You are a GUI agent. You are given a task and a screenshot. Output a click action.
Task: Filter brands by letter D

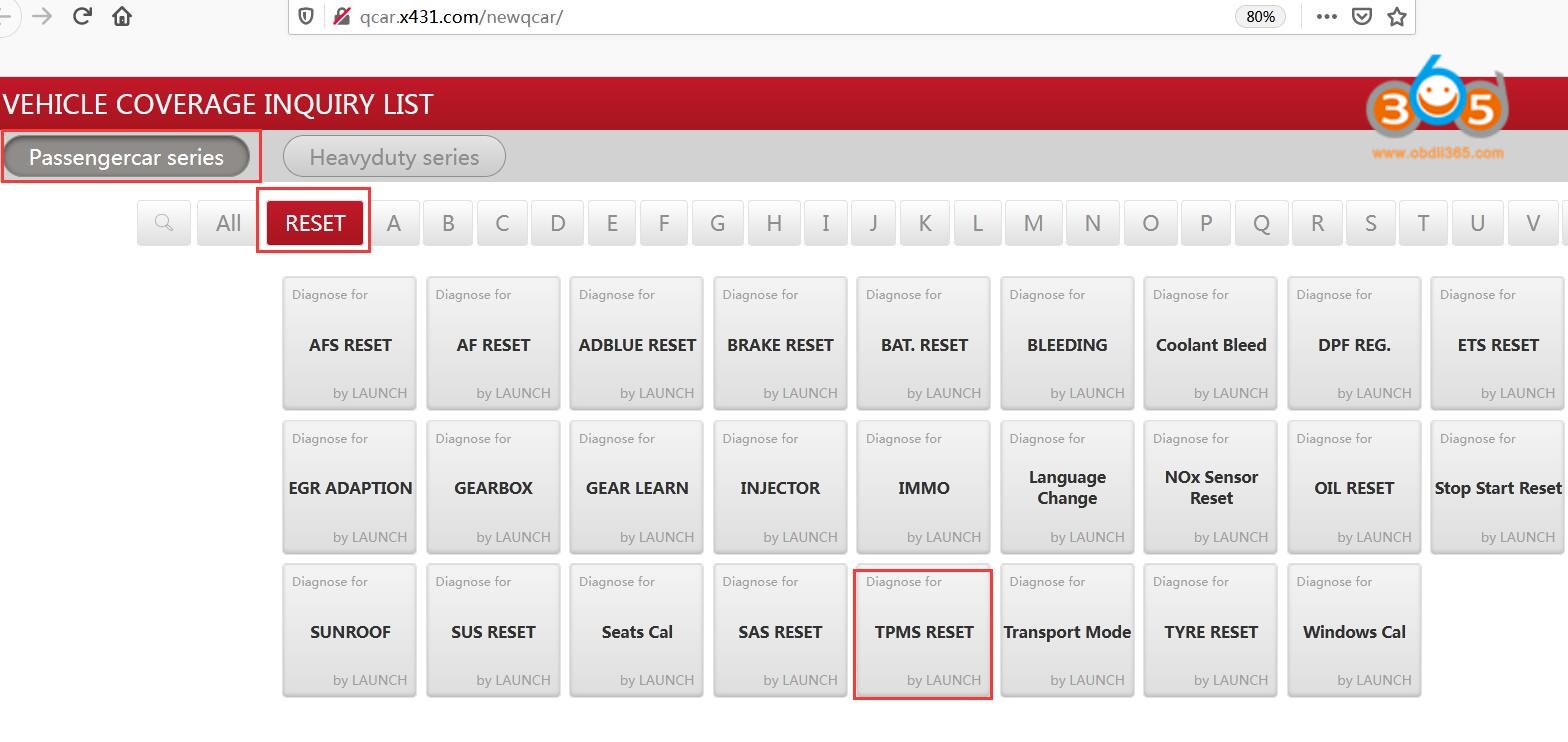pos(557,223)
